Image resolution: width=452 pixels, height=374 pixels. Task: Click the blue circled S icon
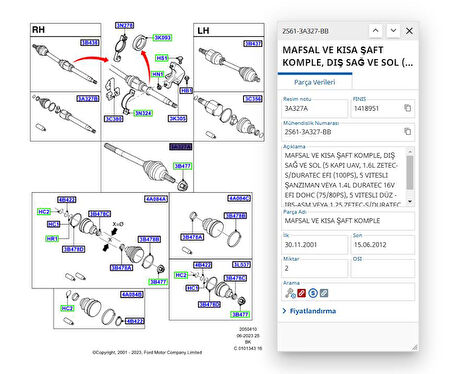[313, 293]
